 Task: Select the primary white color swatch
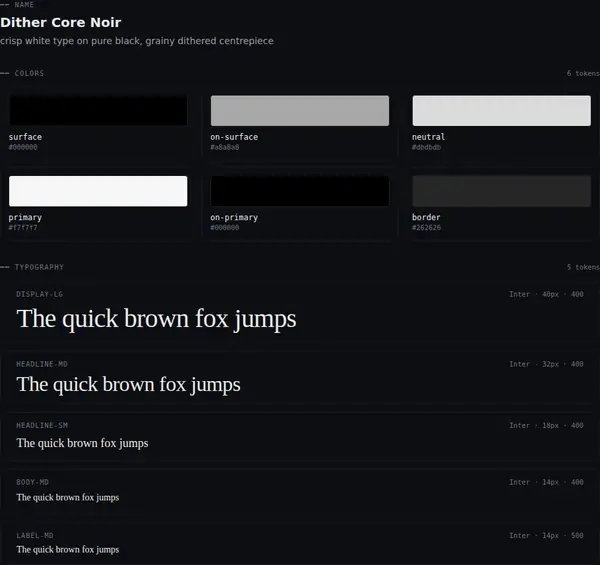[98, 191]
